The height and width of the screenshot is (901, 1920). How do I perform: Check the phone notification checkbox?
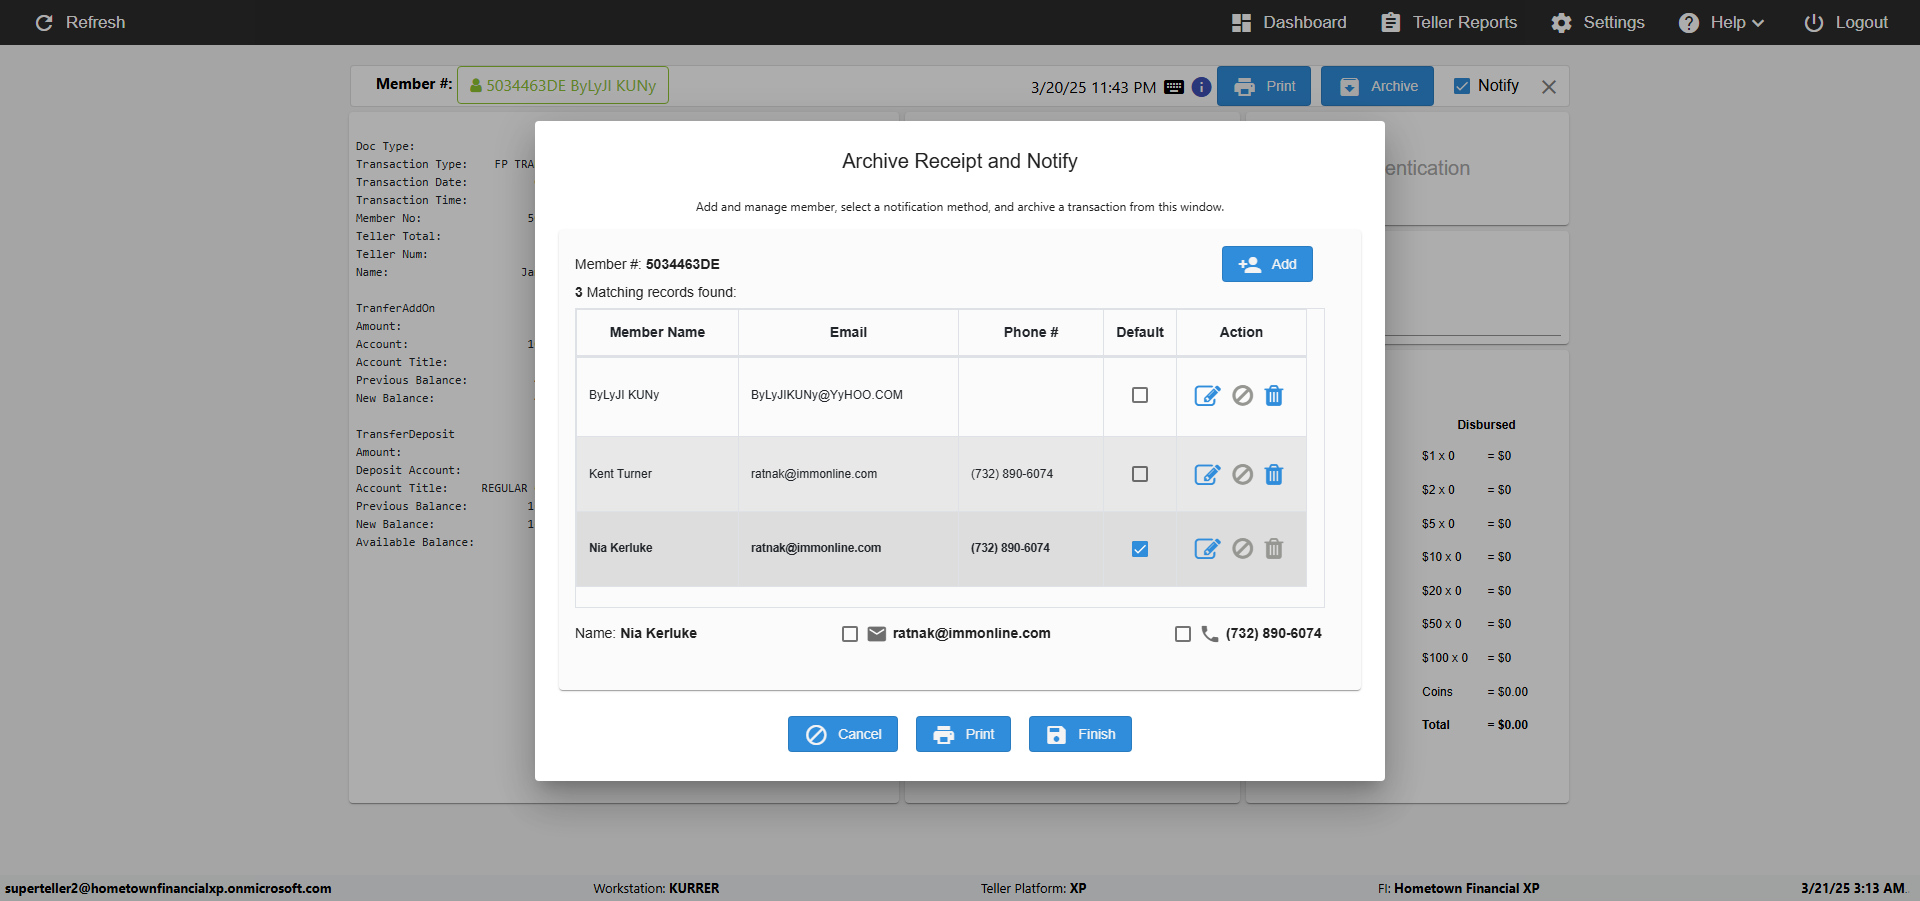(x=1183, y=634)
